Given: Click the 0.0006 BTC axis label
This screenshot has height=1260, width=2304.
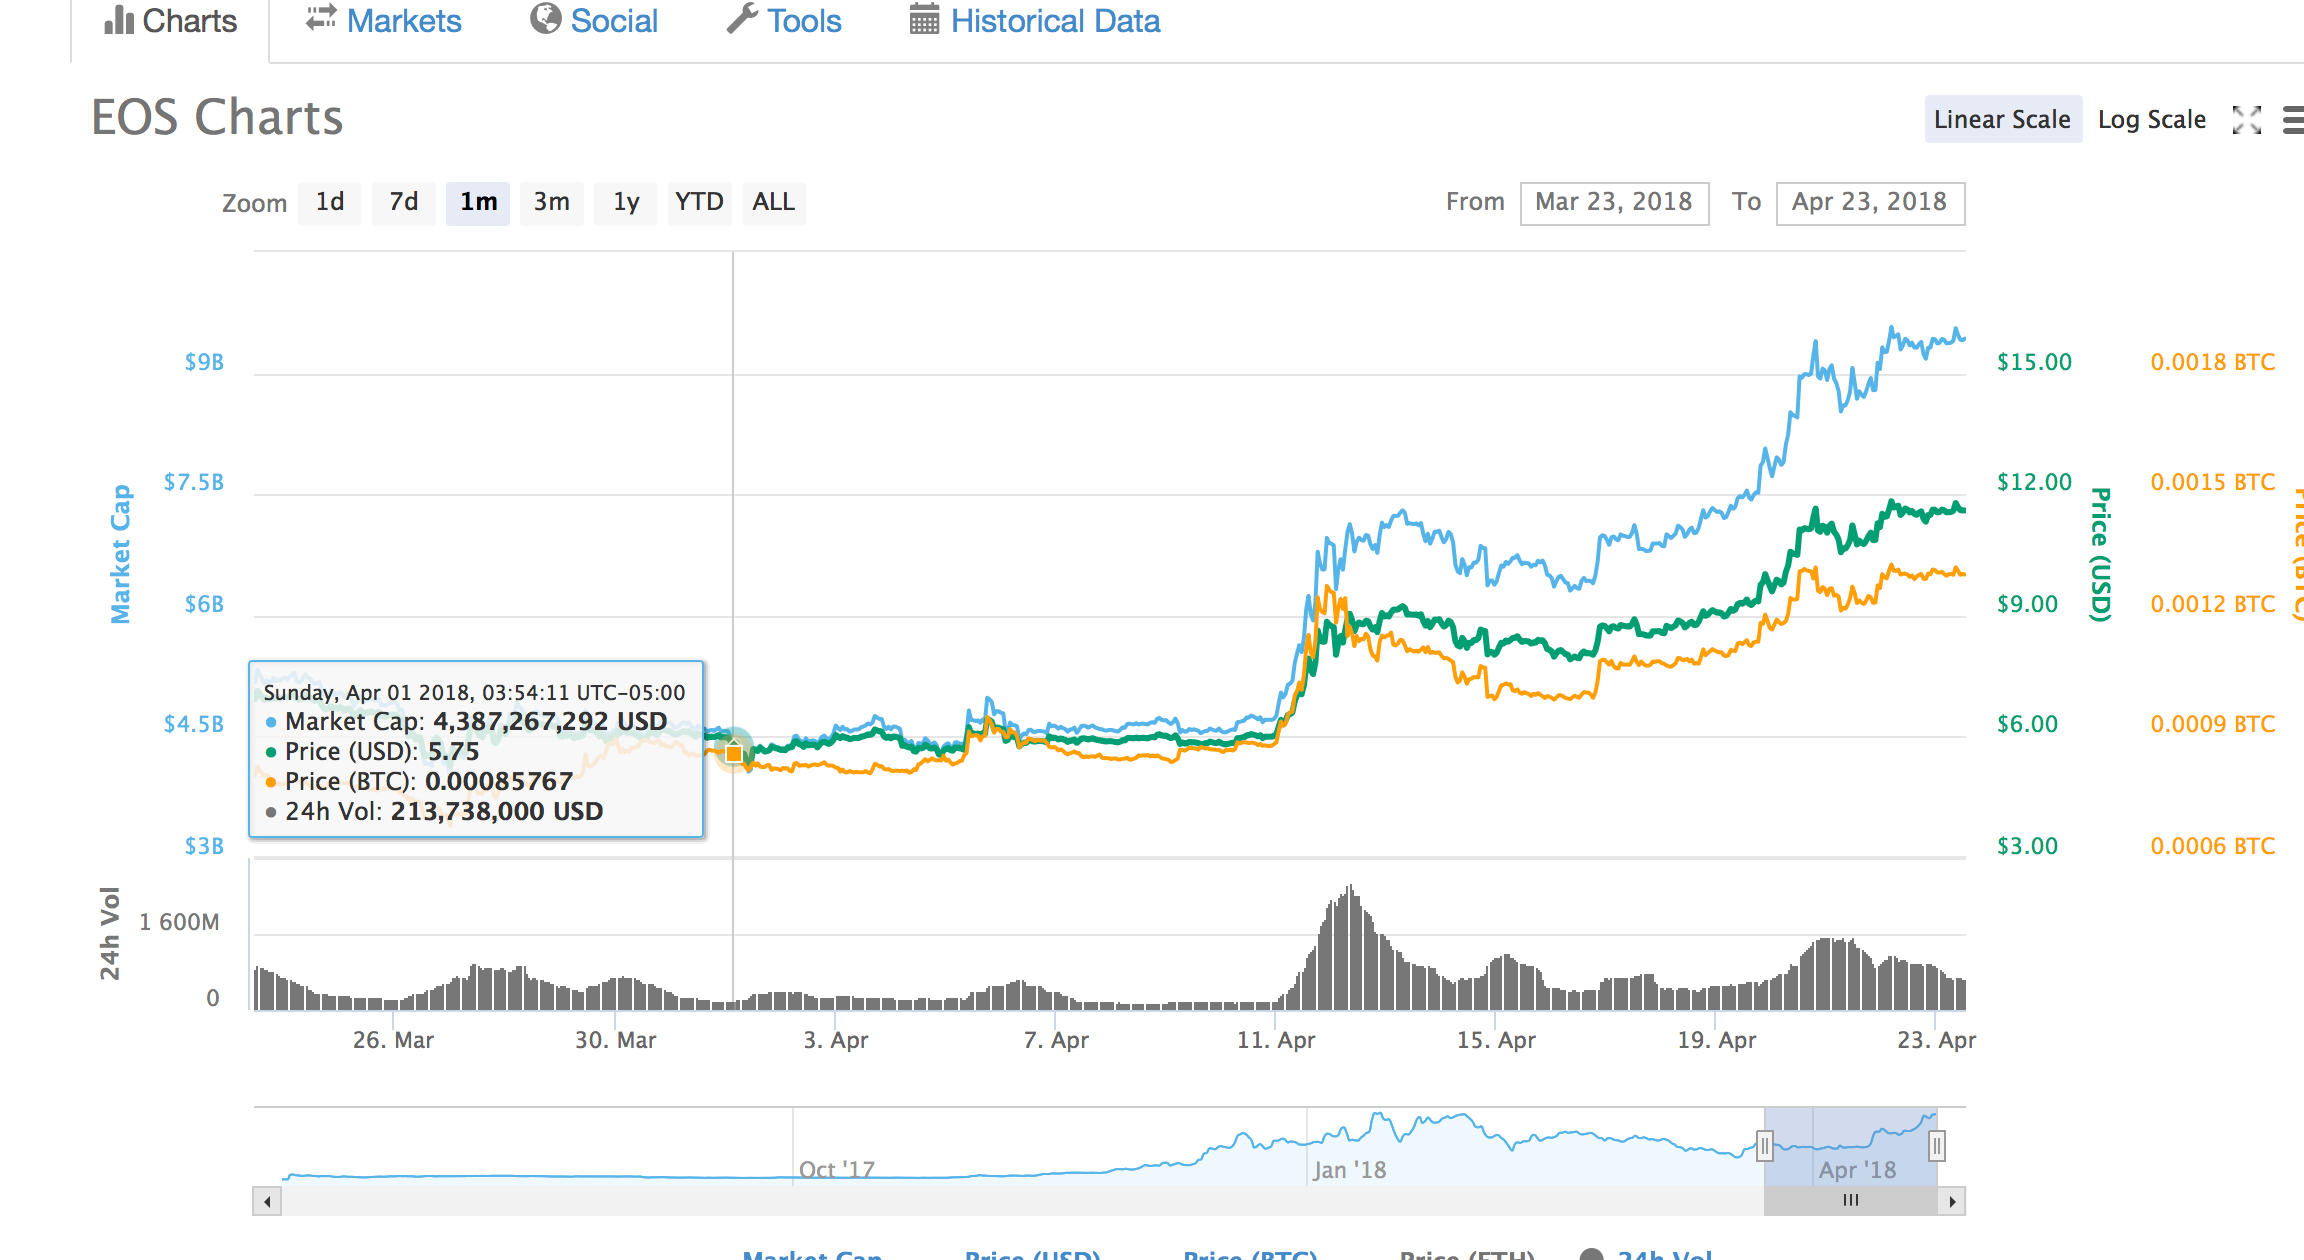Looking at the screenshot, I should [x=2213, y=846].
